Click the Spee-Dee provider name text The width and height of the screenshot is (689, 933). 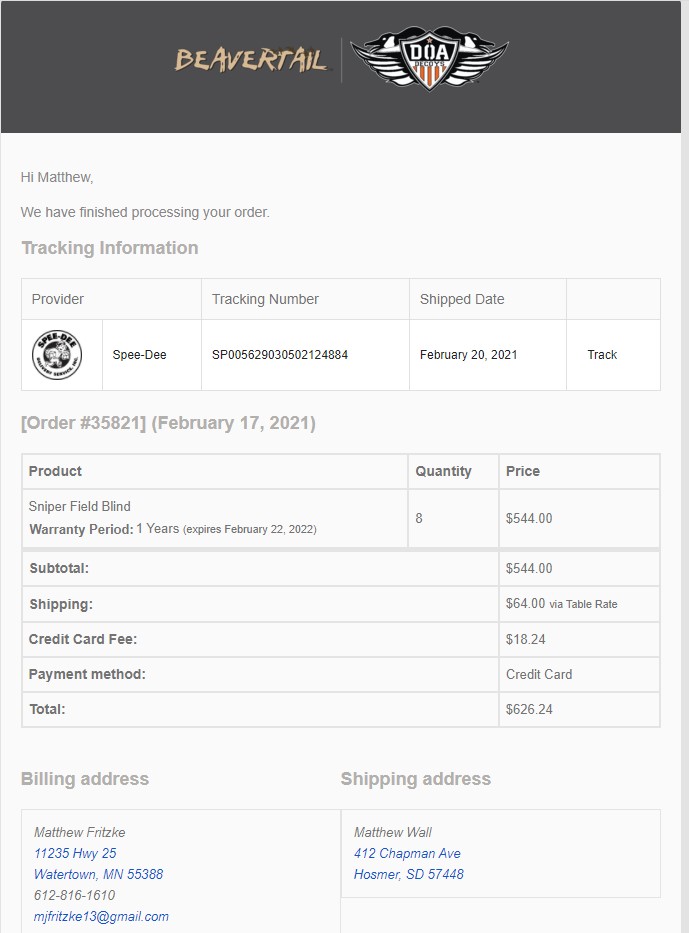coord(139,355)
